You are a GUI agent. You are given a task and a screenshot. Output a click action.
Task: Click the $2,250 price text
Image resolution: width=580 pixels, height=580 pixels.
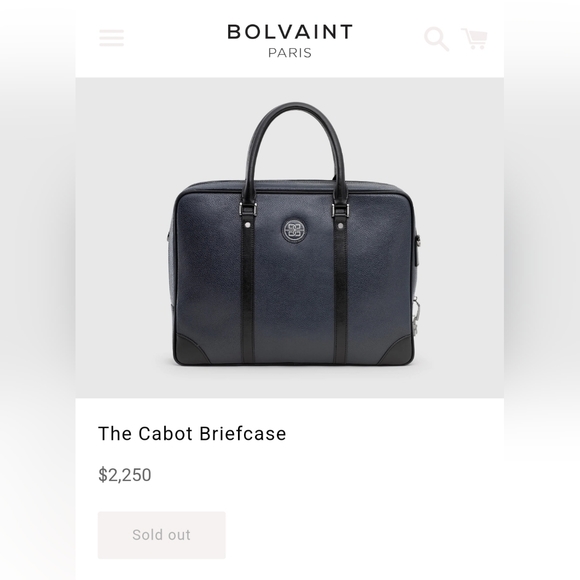(x=125, y=475)
